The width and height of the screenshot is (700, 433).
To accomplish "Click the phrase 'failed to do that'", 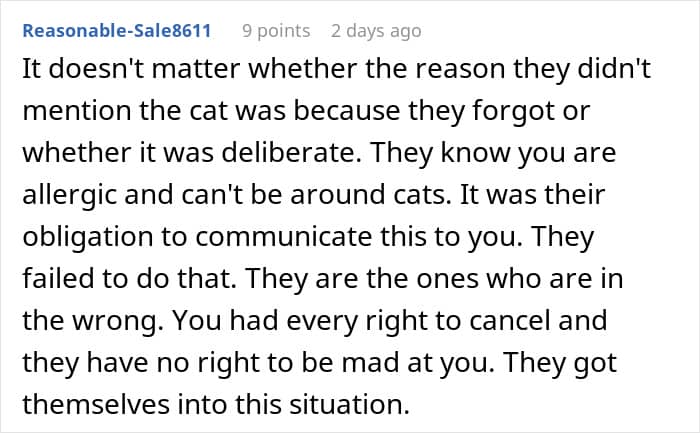I will [129, 279].
